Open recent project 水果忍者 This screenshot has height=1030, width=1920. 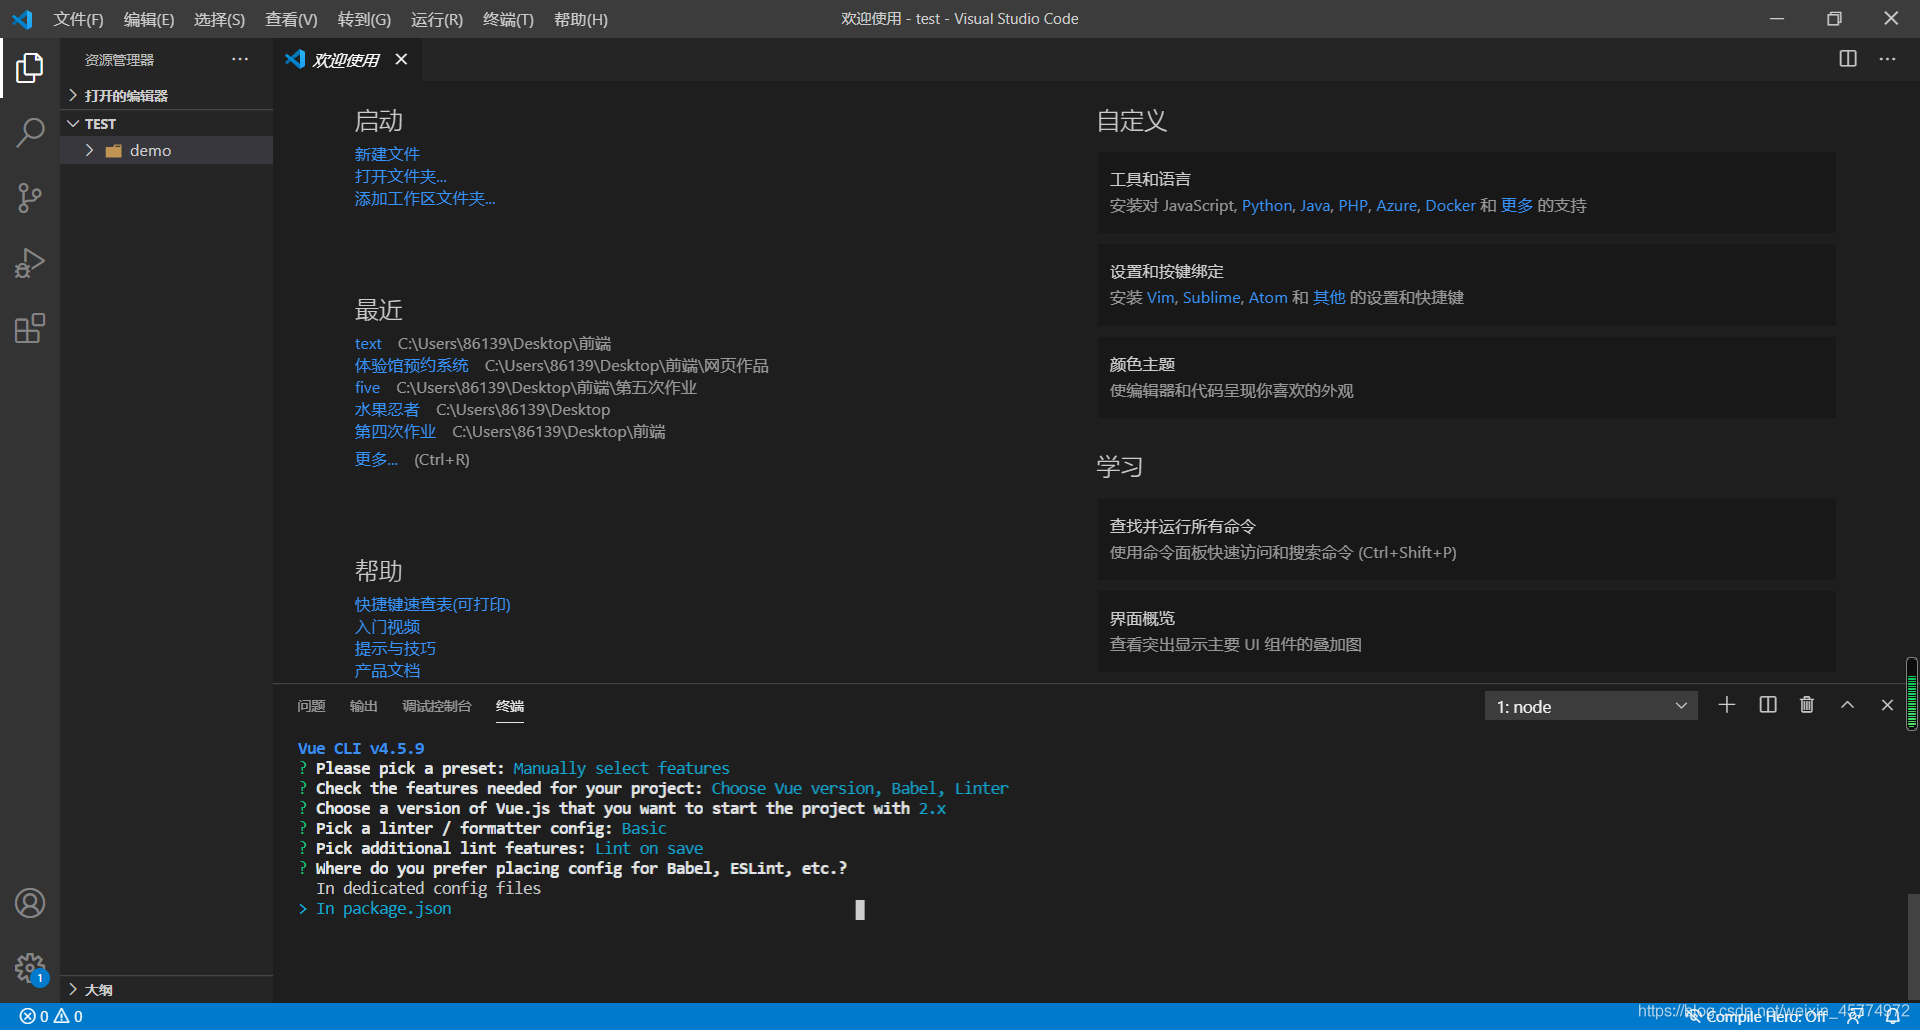tap(387, 409)
